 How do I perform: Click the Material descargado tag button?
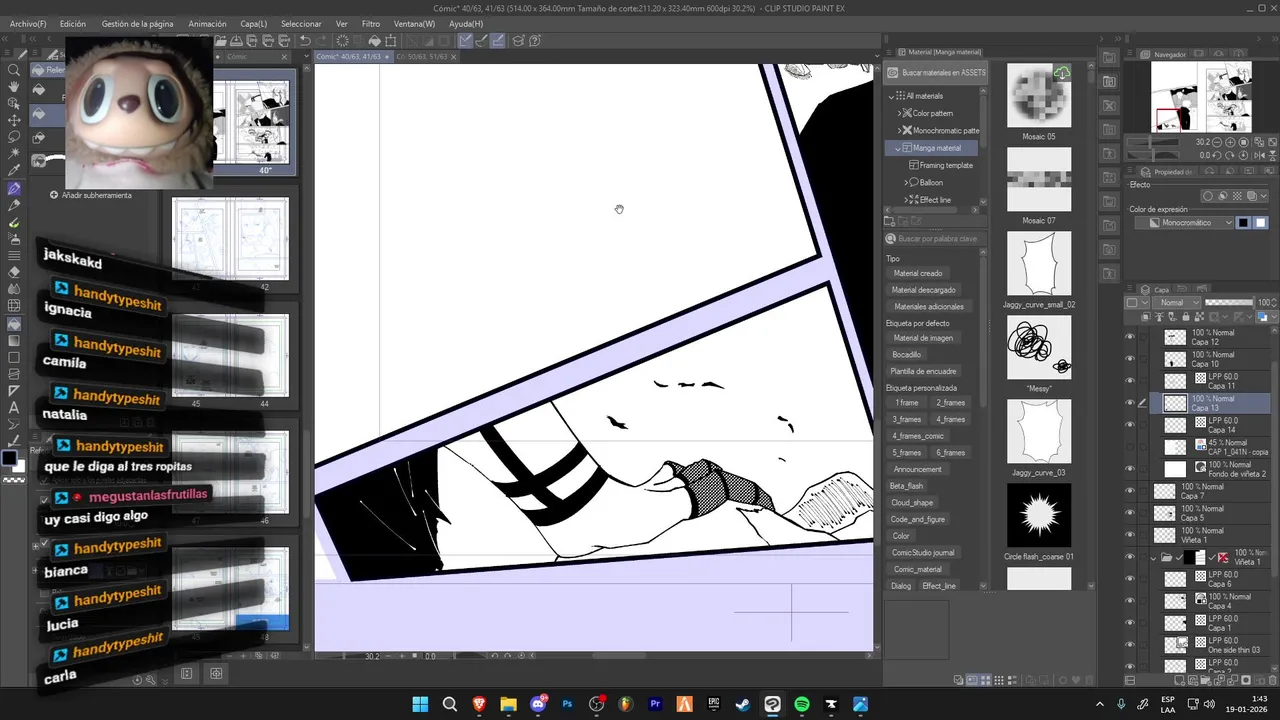pos(924,290)
